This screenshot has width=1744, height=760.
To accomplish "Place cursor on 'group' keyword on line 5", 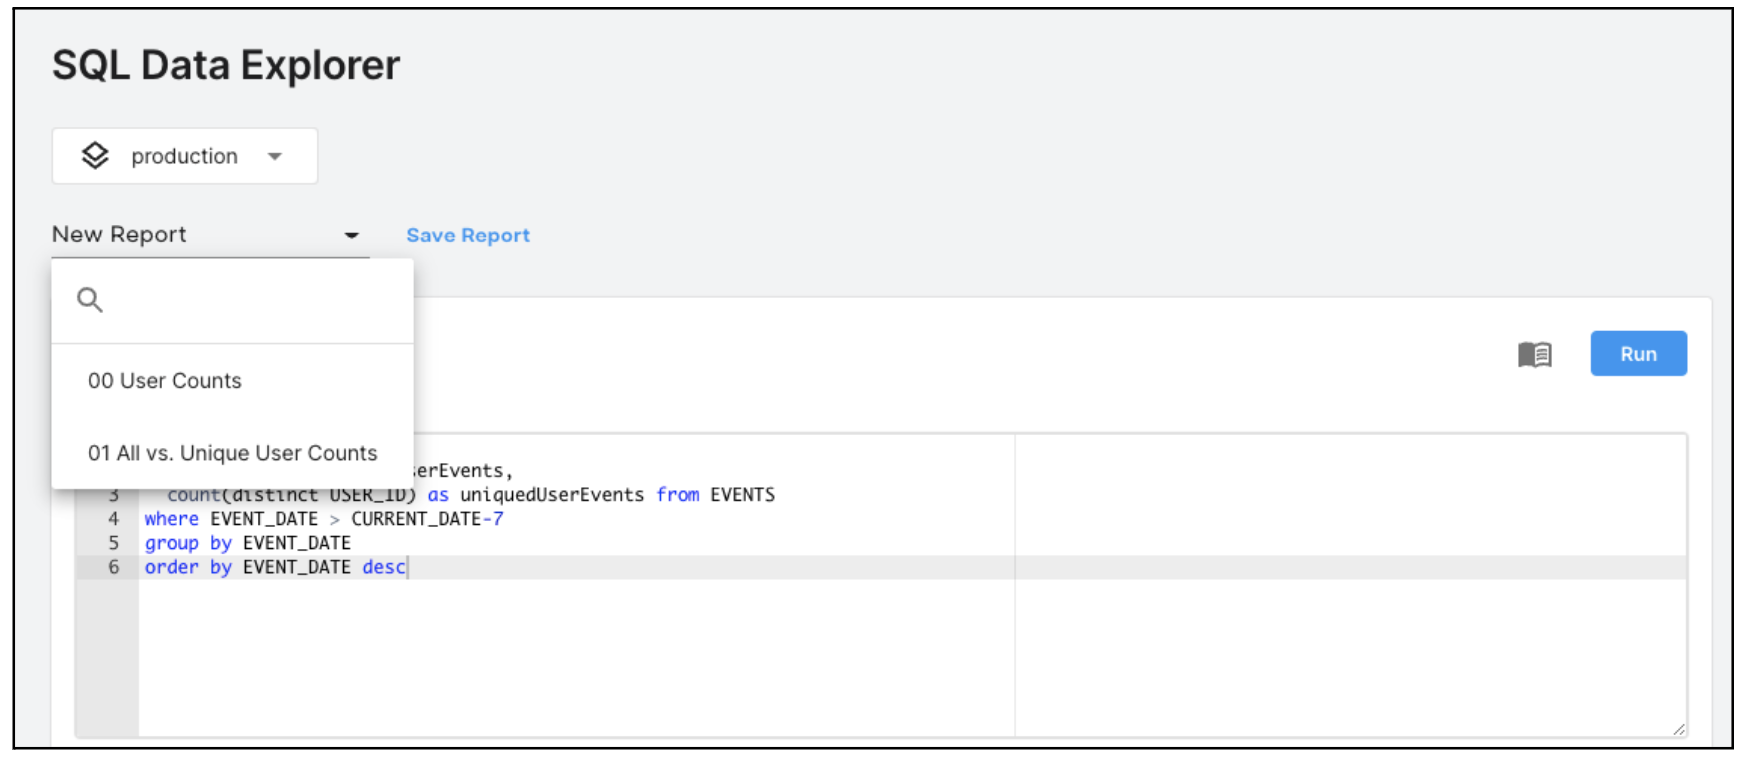I will coord(171,543).
